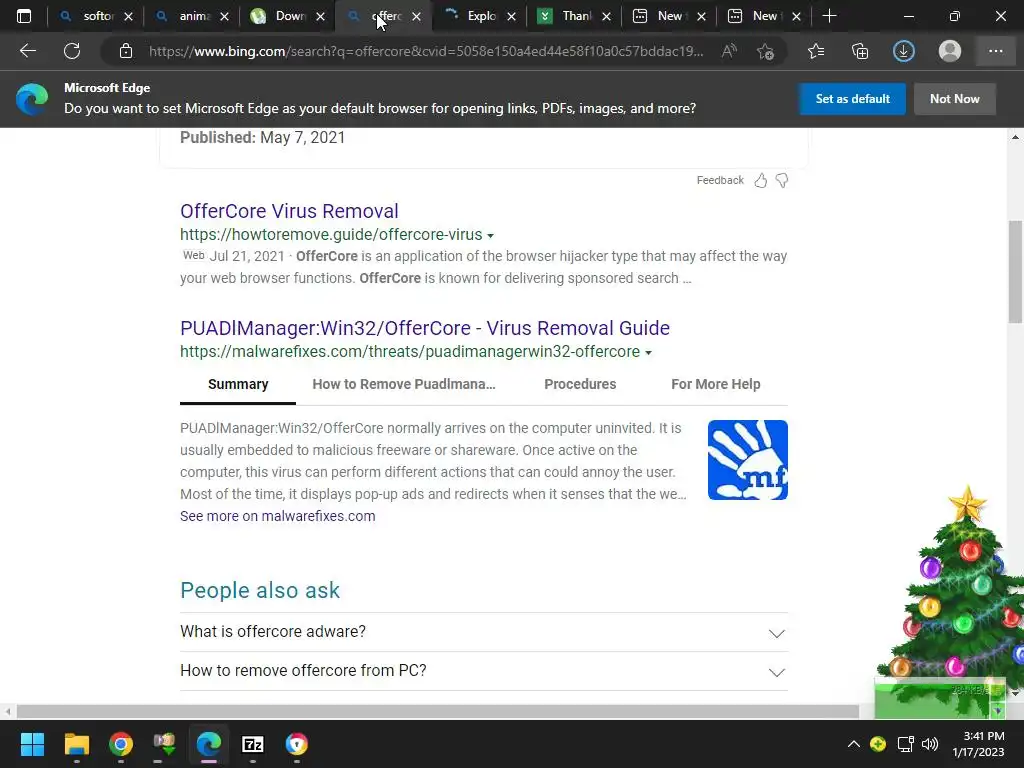Switch to the 'Thanl' tab

[x=573, y=16]
